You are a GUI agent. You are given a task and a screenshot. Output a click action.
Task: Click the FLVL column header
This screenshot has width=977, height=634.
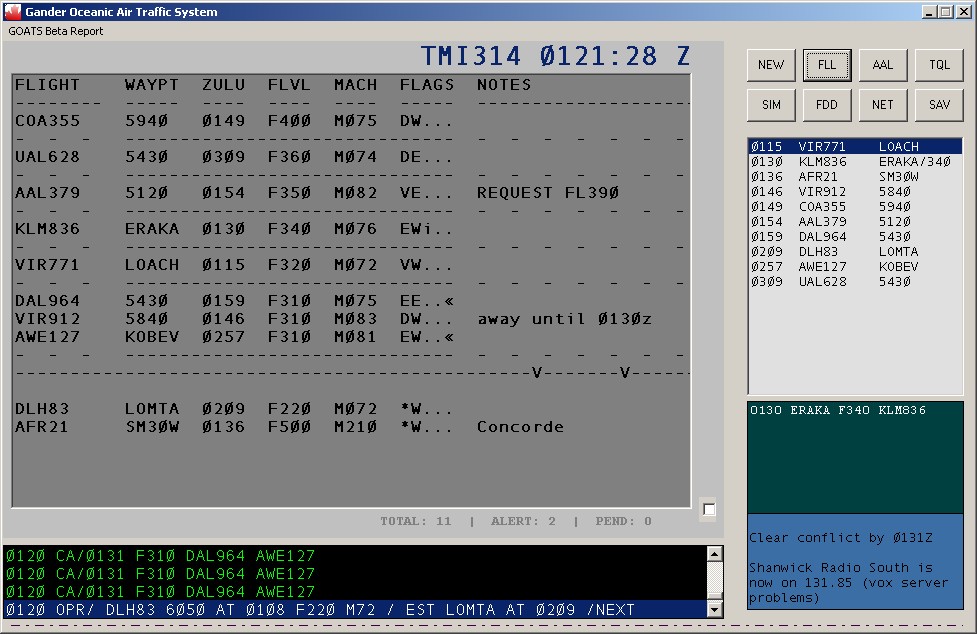(x=289, y=85)
